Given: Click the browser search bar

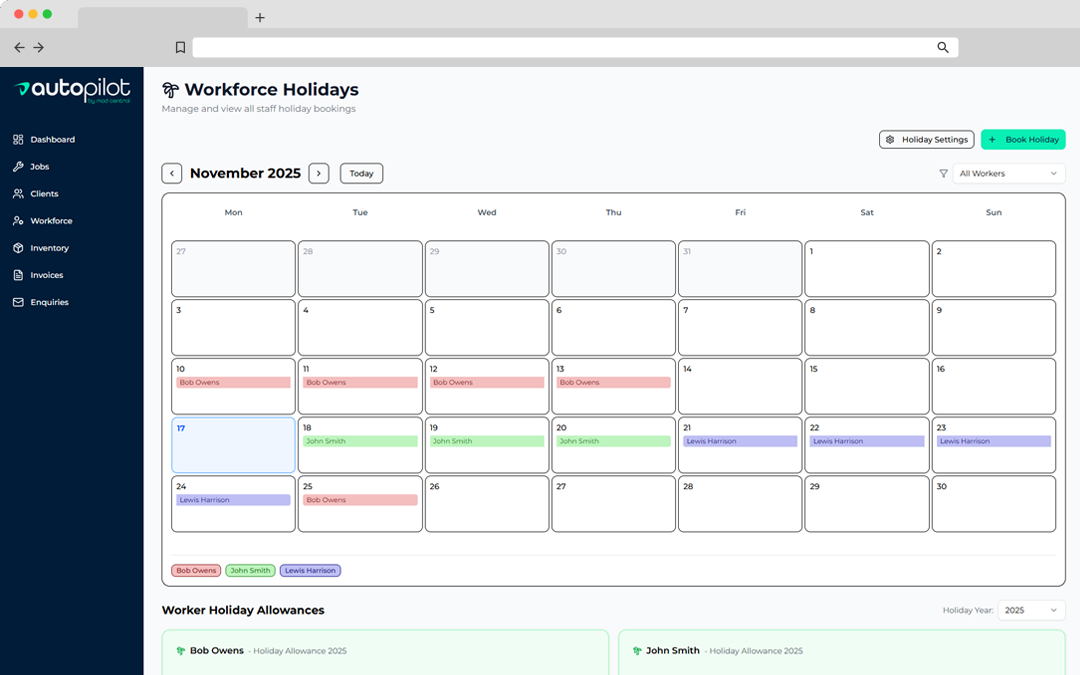Looking at the screenshot, I should (x=575, y=47).
